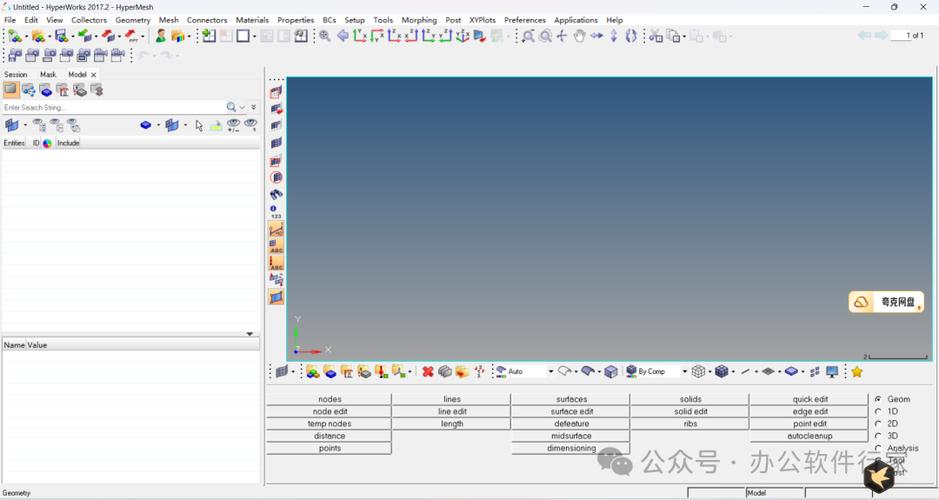Click the quick edit panel button
The width and height of the screenshot is (939, 500).
(x=810, y=399)
